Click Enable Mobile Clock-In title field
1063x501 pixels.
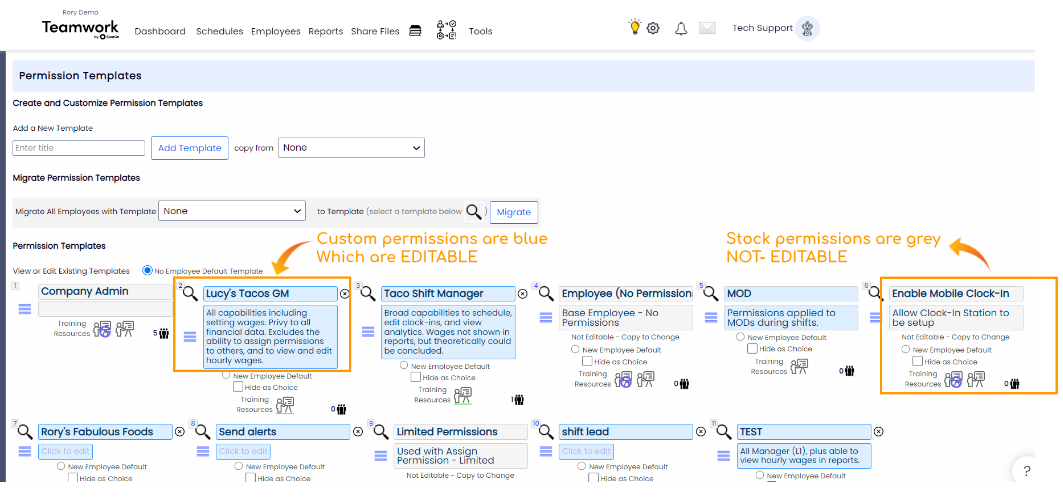(957, 294)
